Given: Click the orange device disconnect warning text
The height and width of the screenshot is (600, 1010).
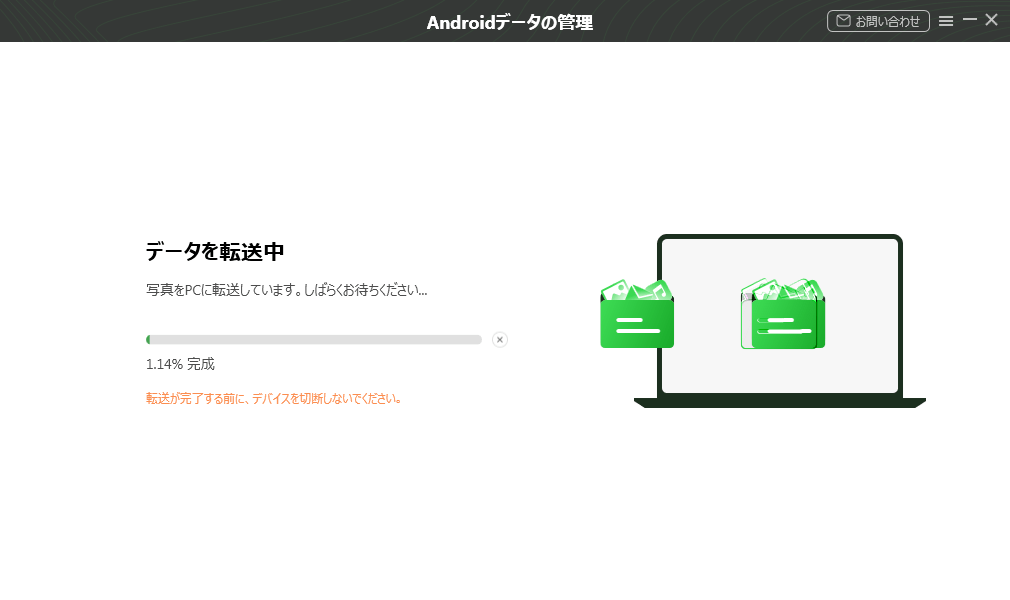Looking at the screenshot, I should (x=274, y=398).
